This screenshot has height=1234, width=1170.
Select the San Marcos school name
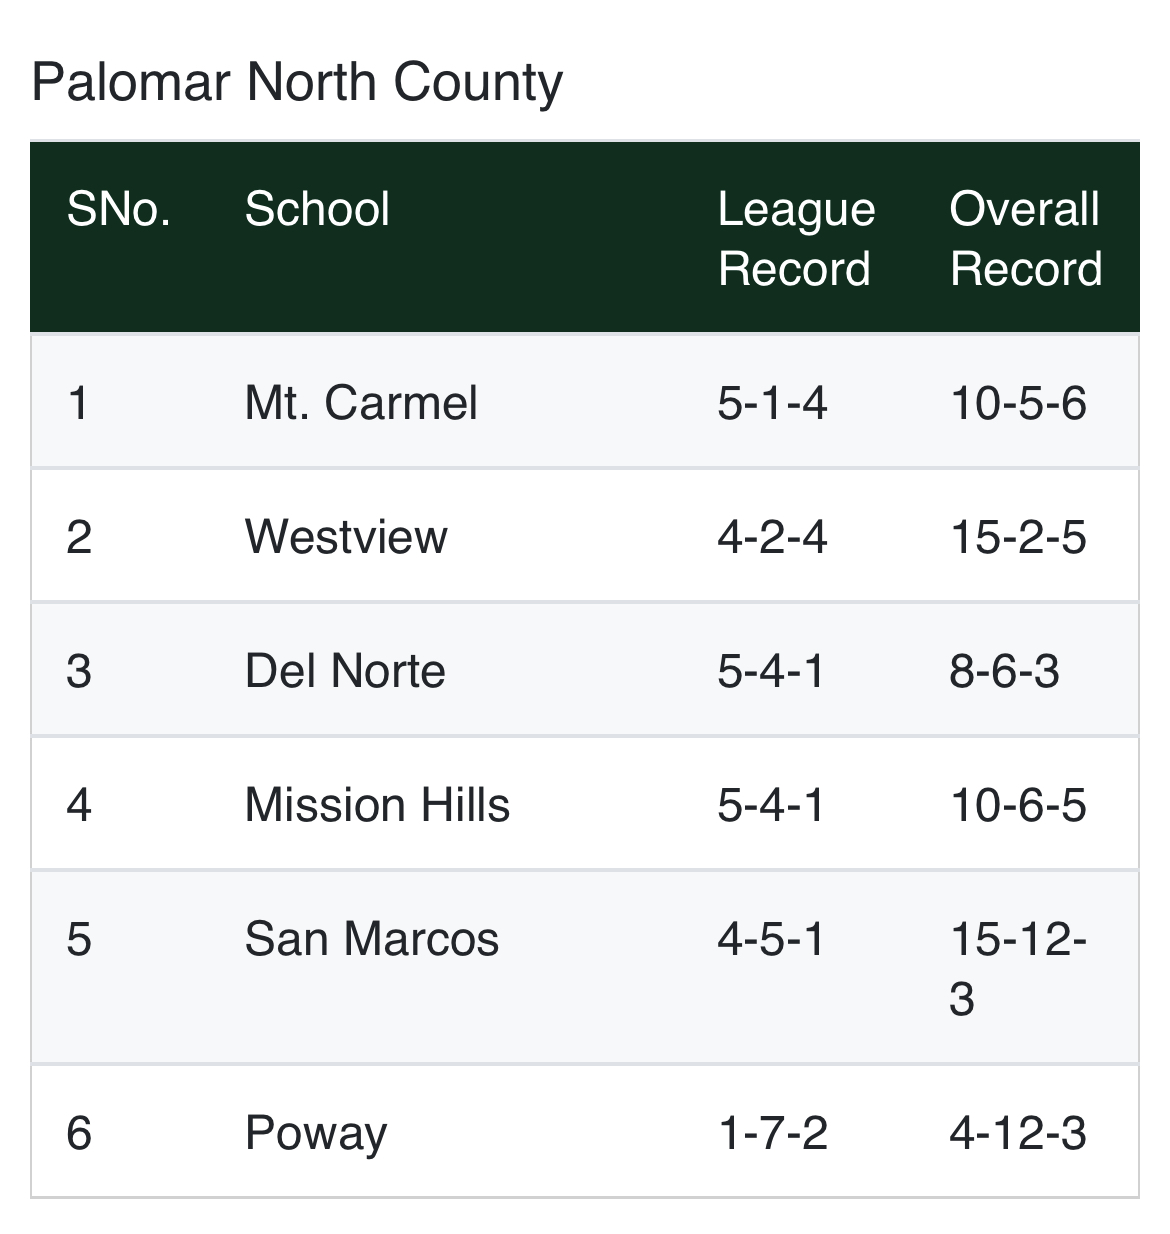point(371,939)
